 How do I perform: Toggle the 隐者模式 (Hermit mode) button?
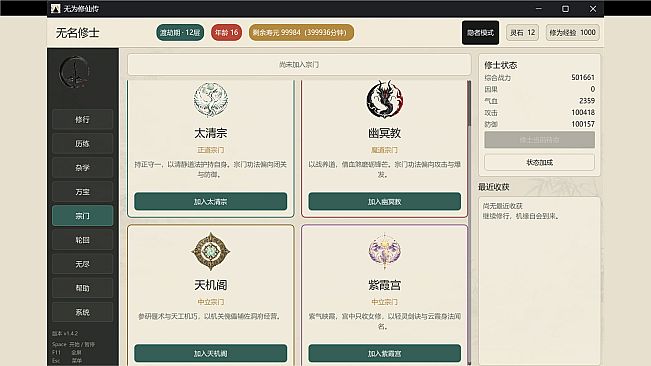pos(480,32)
